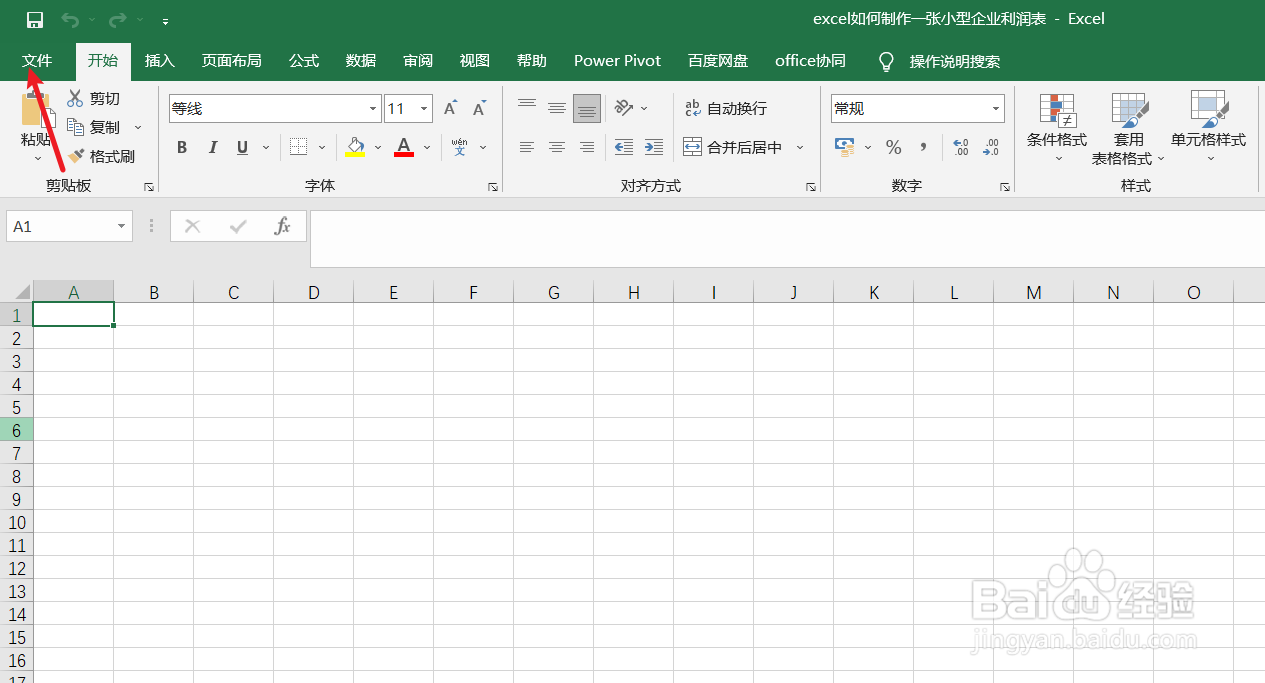The width and height of the screenshot is (1265, 683).
Task: Click the decrease decimal icon
Action: (991, 147)
